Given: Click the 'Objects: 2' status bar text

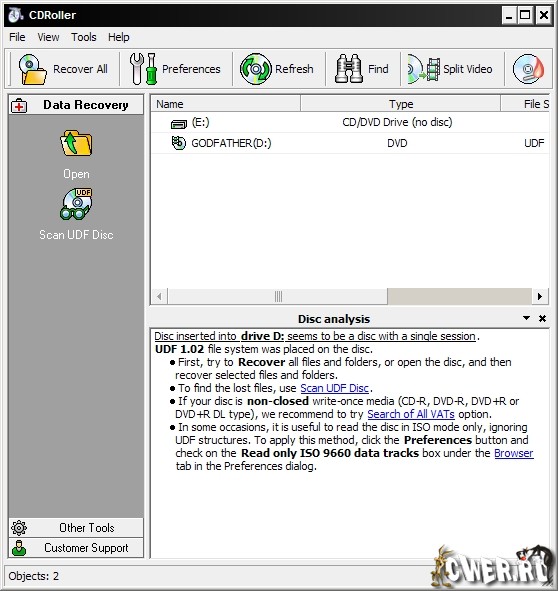Looking at the screenshot, I should tap(34, 576).
